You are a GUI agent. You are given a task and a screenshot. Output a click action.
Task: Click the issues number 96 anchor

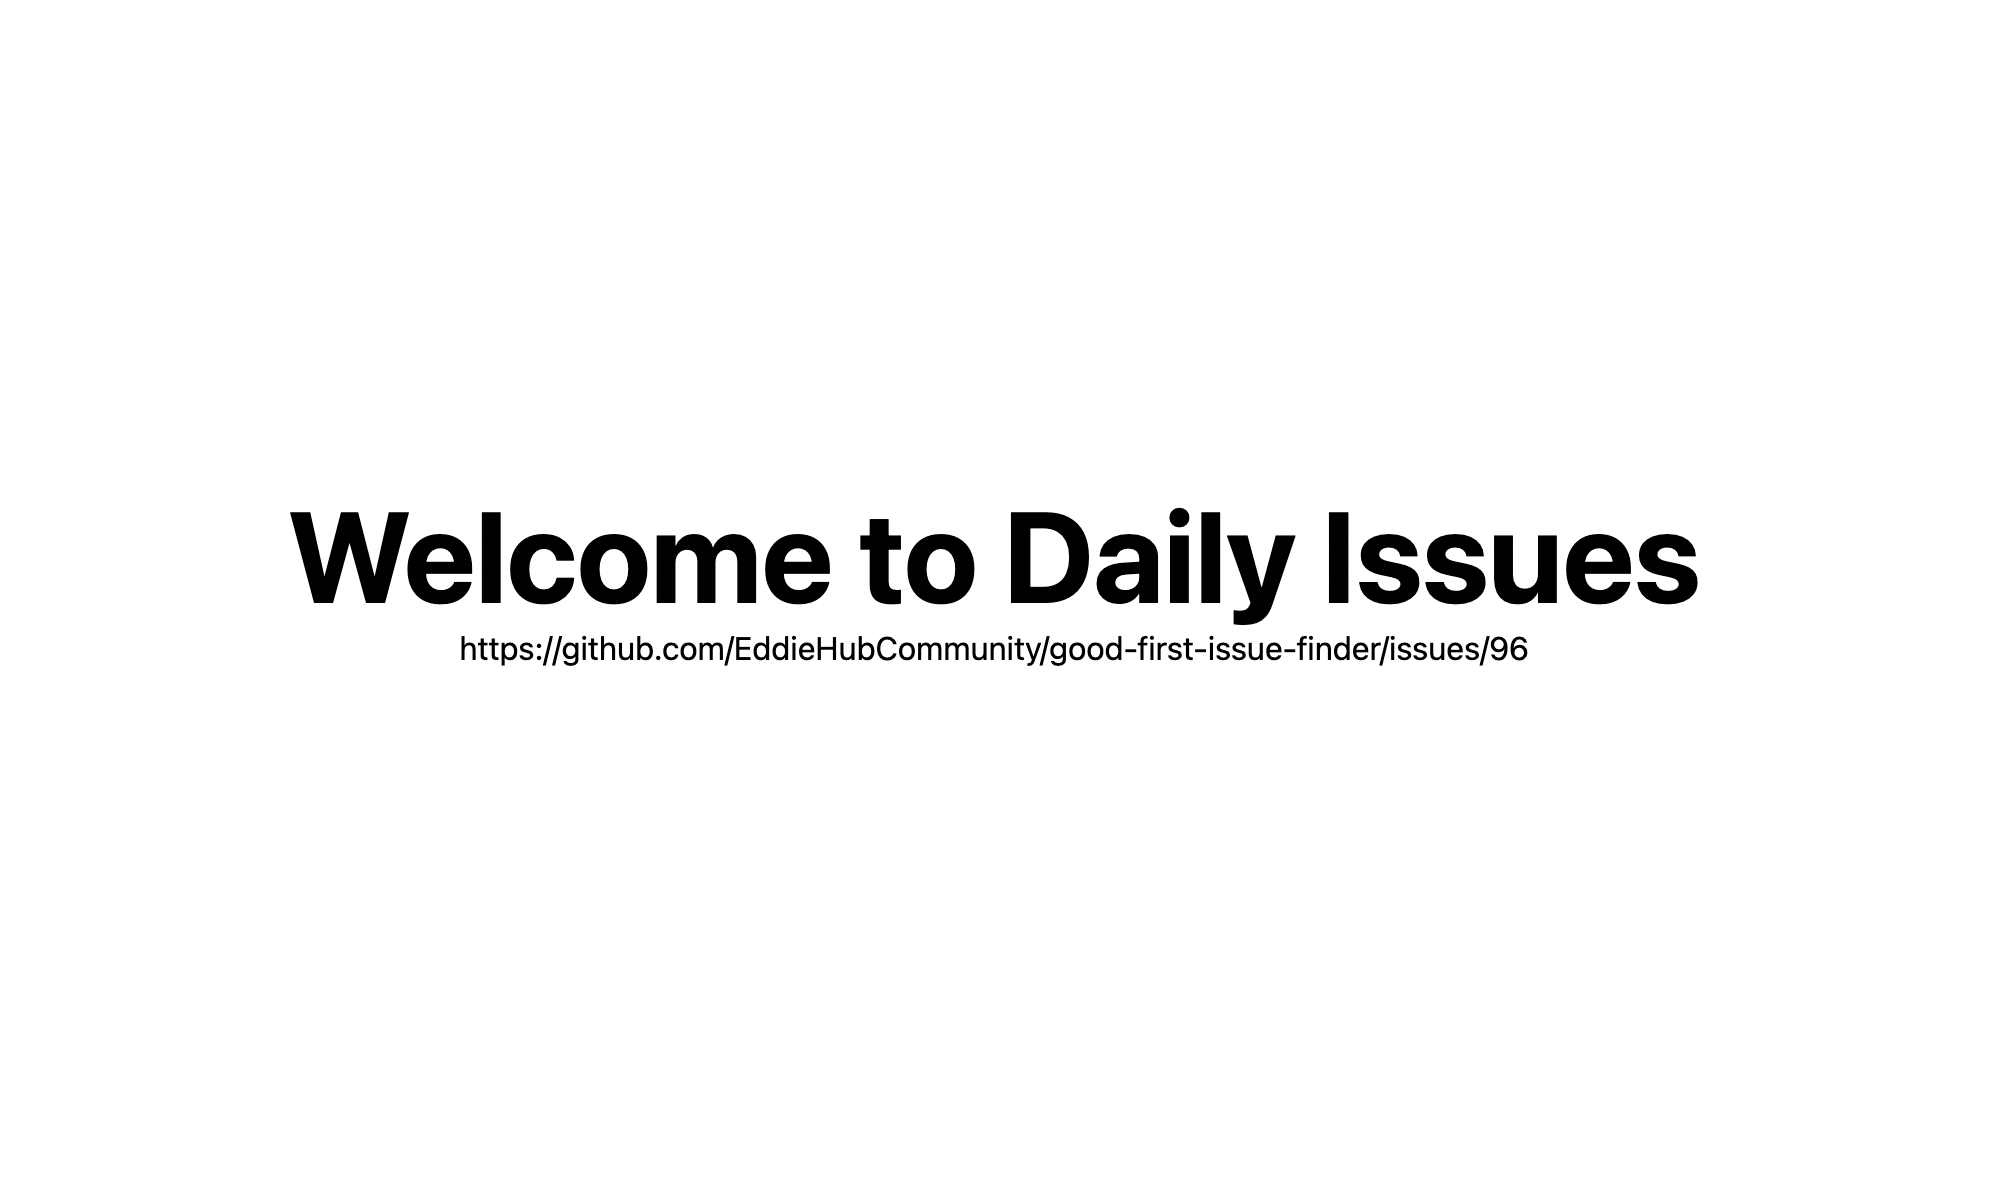point(1512,648)
